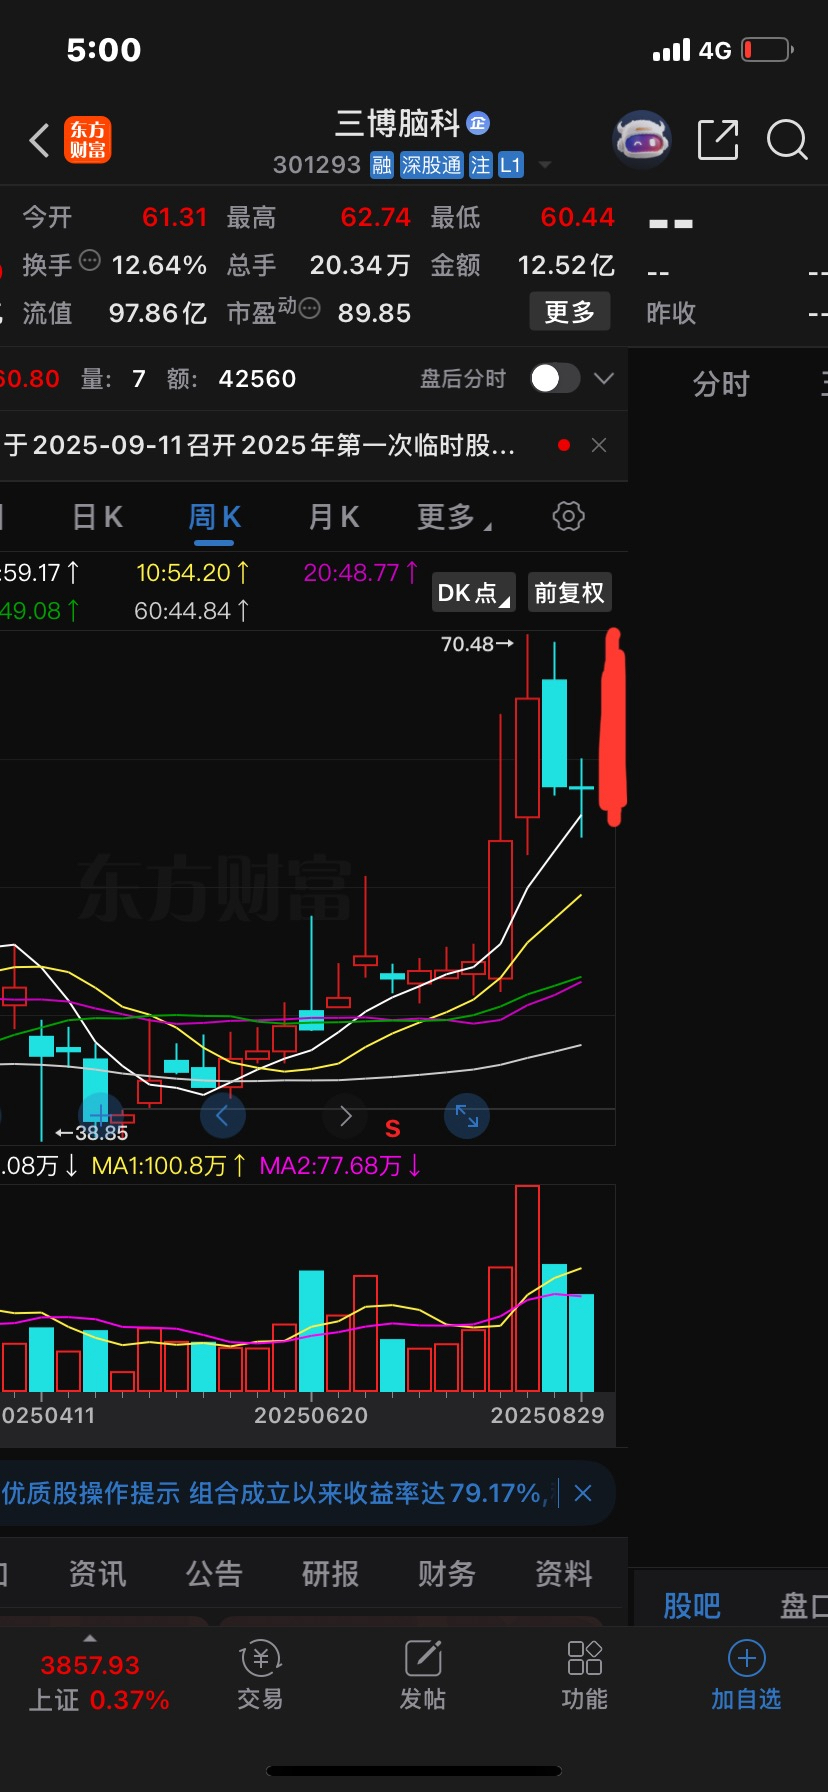Switch to 公告 tab

click(214, 1574)
